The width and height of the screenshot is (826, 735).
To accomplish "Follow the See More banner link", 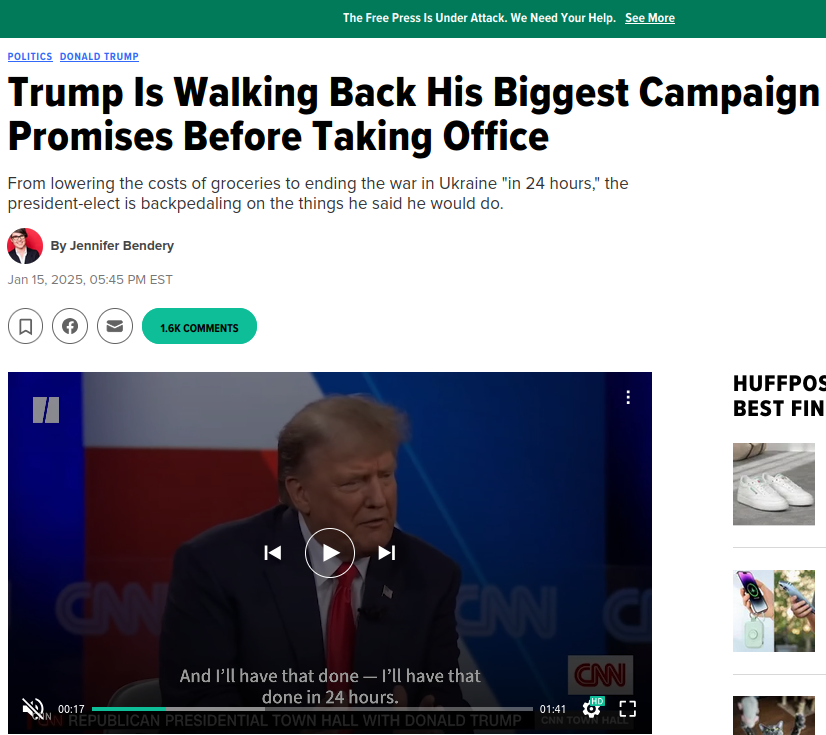I will click(650, 18).
